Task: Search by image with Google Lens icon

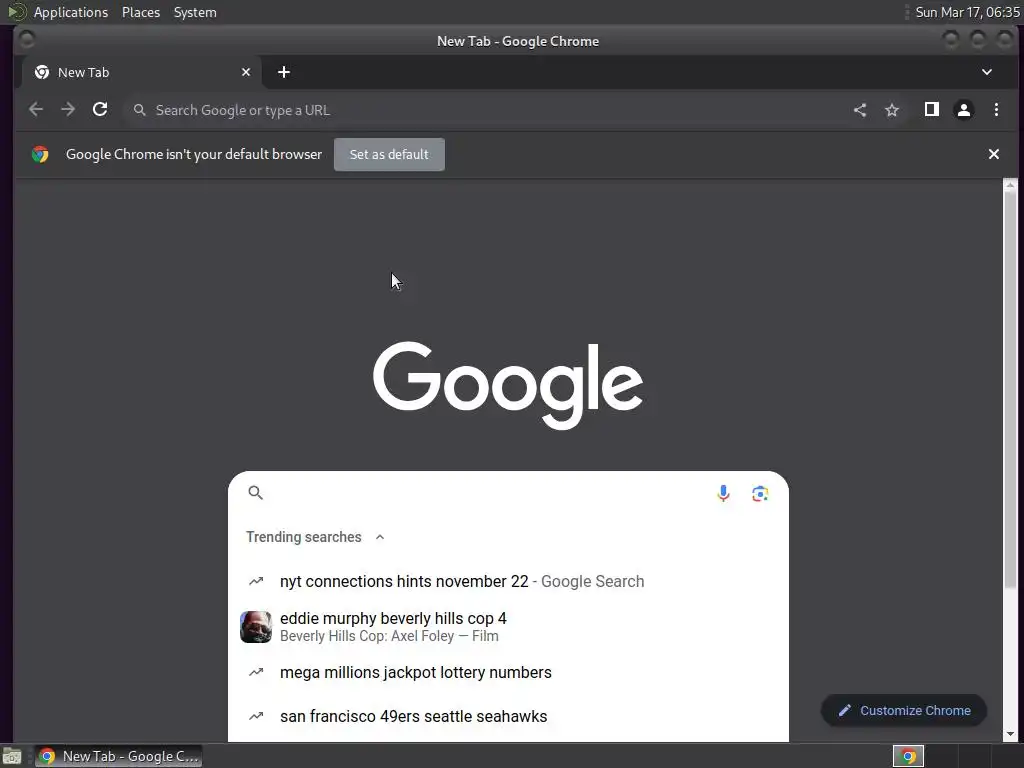Action: tap(760, 494)
